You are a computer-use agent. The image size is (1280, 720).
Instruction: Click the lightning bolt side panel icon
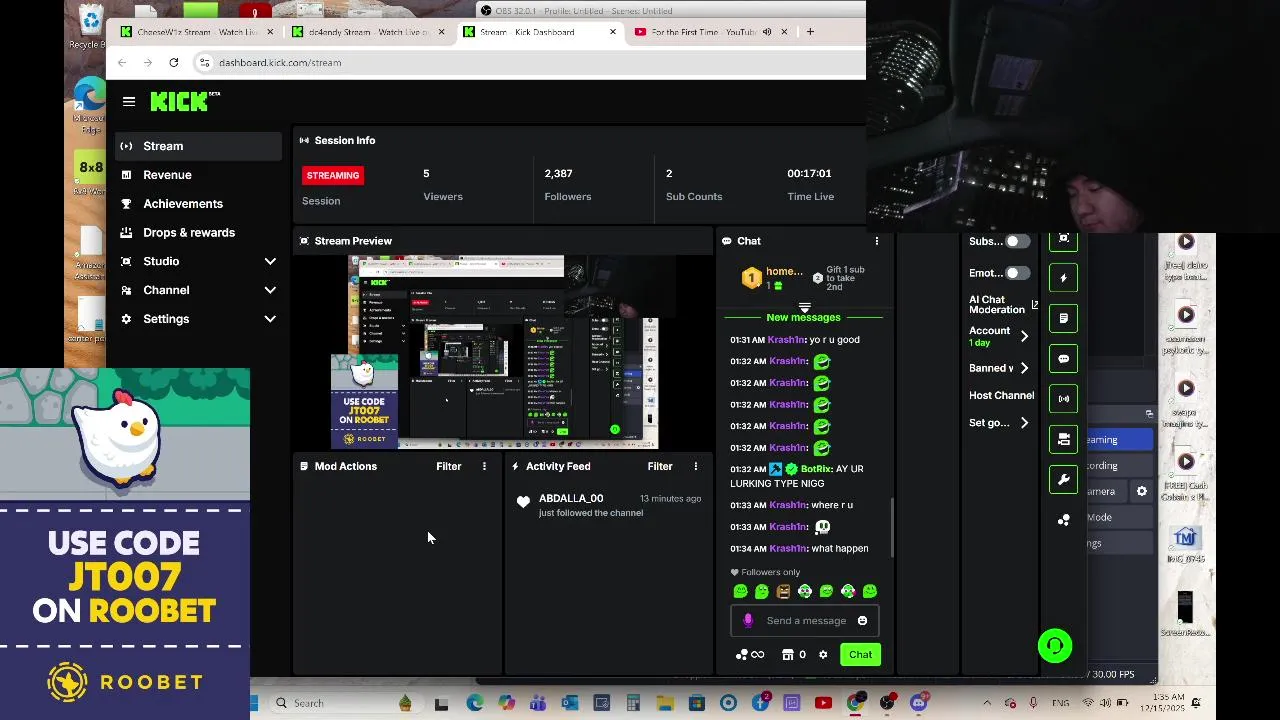coord(1064,278)
